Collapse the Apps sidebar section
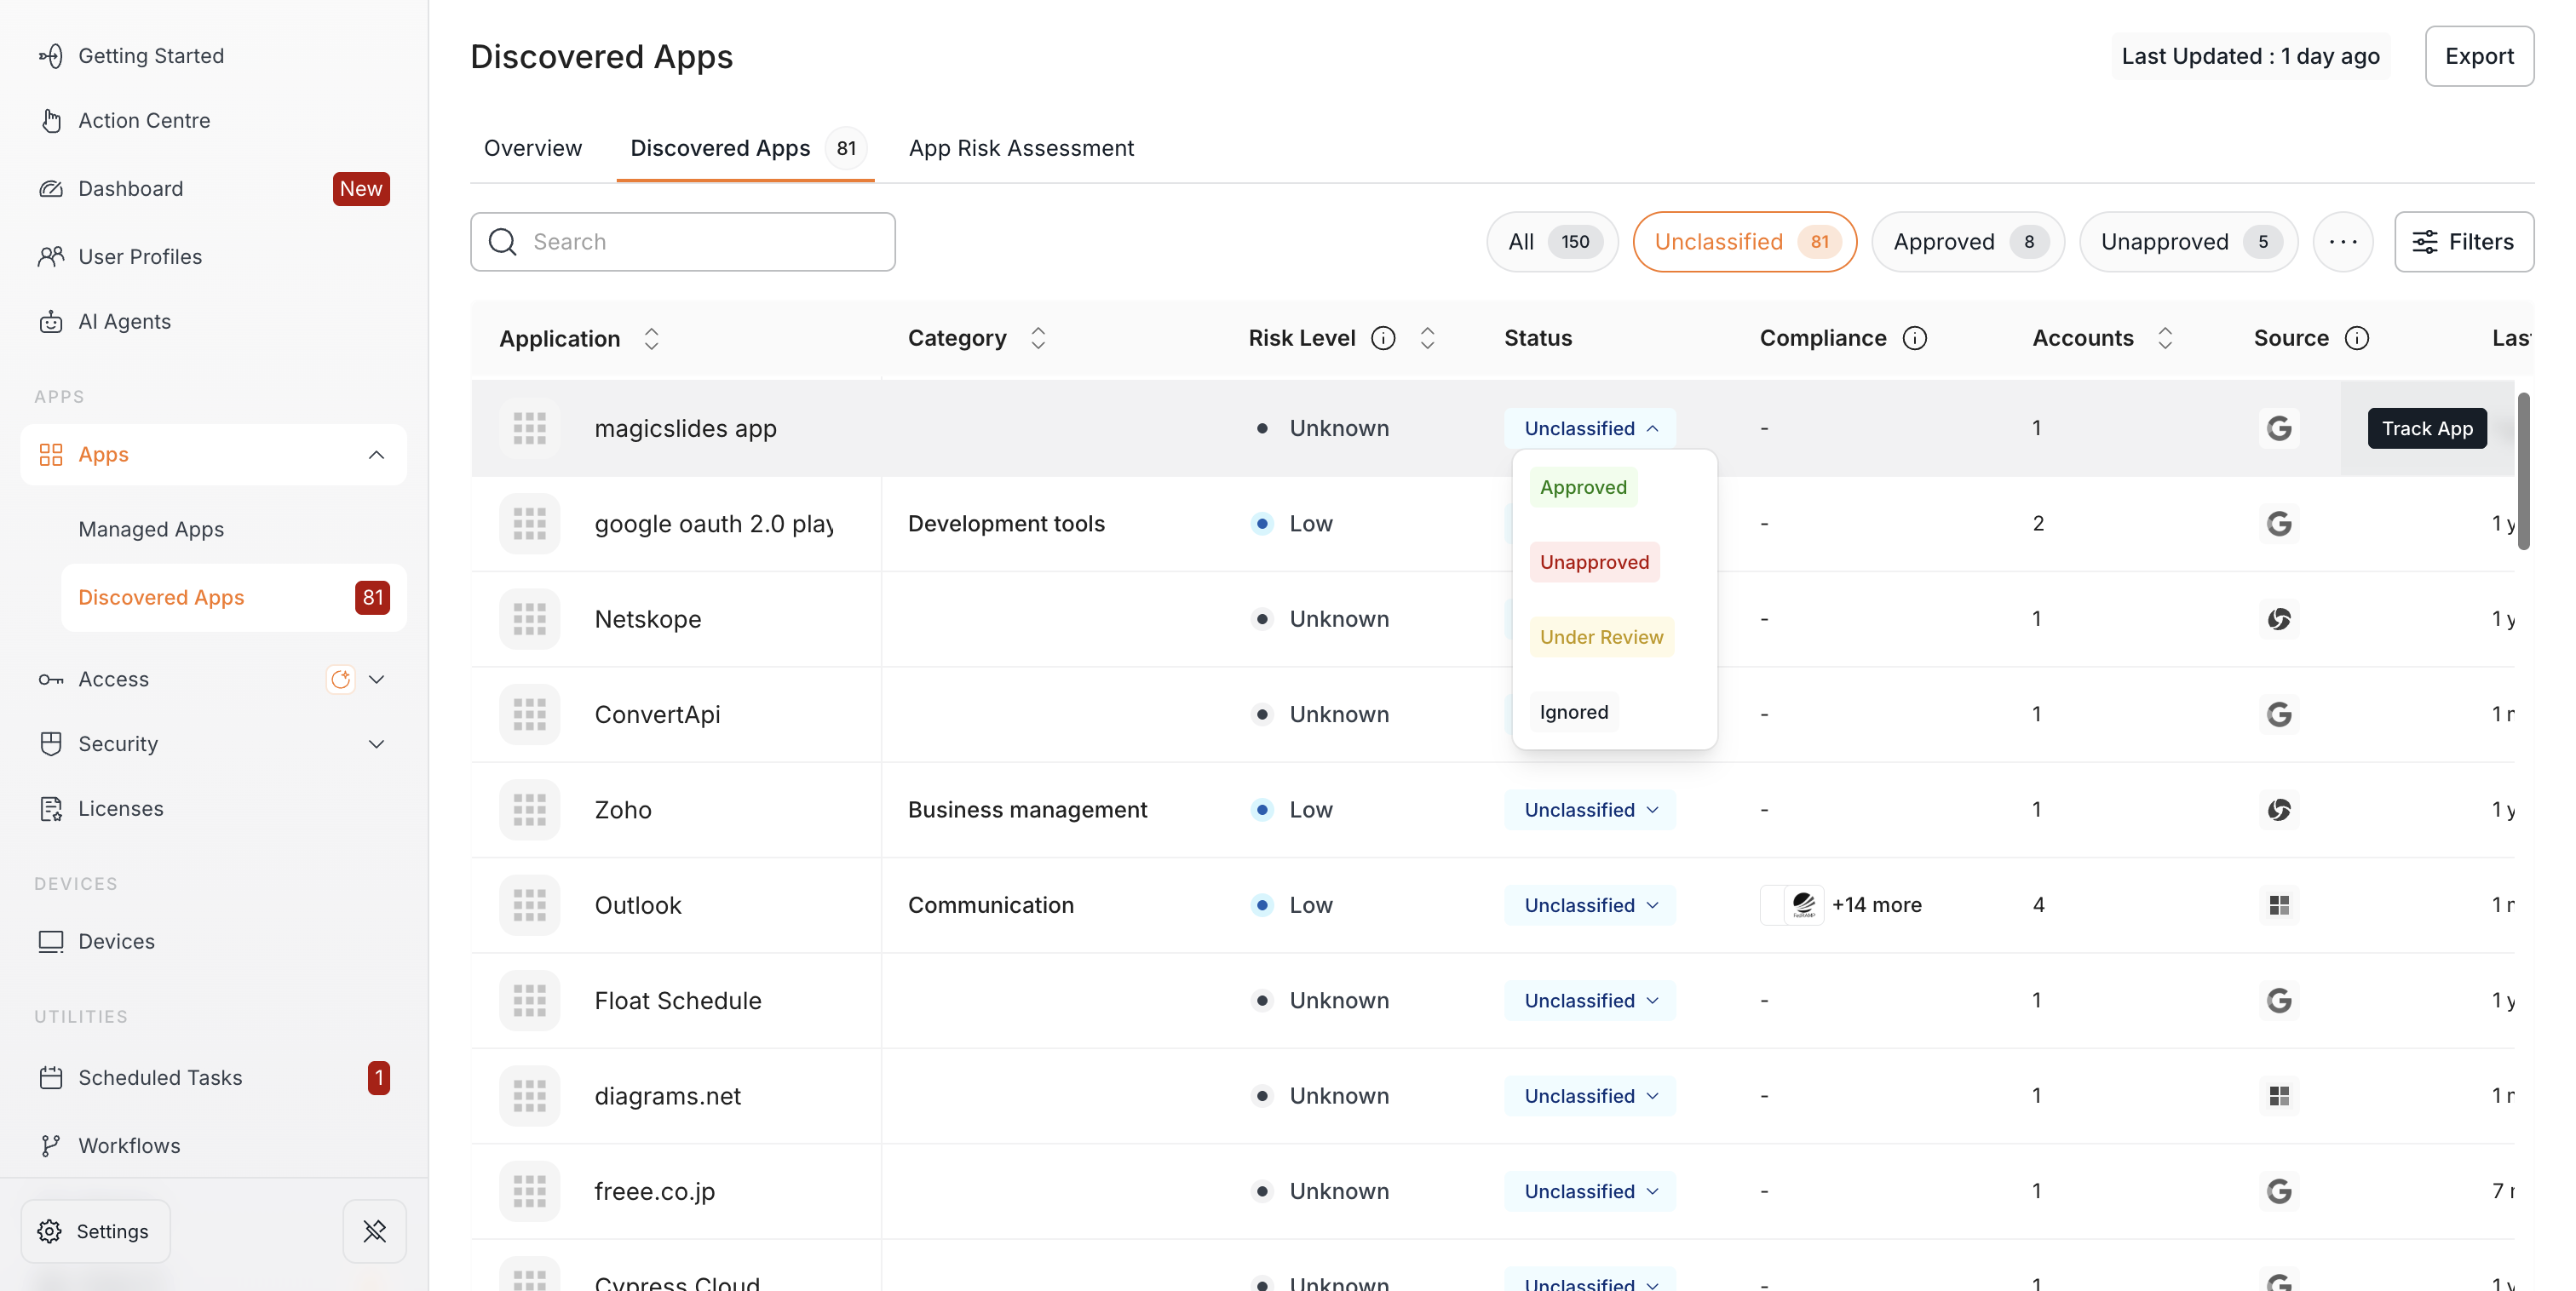The height and width of the screenshot is (1291, 2576). [376, 455]
